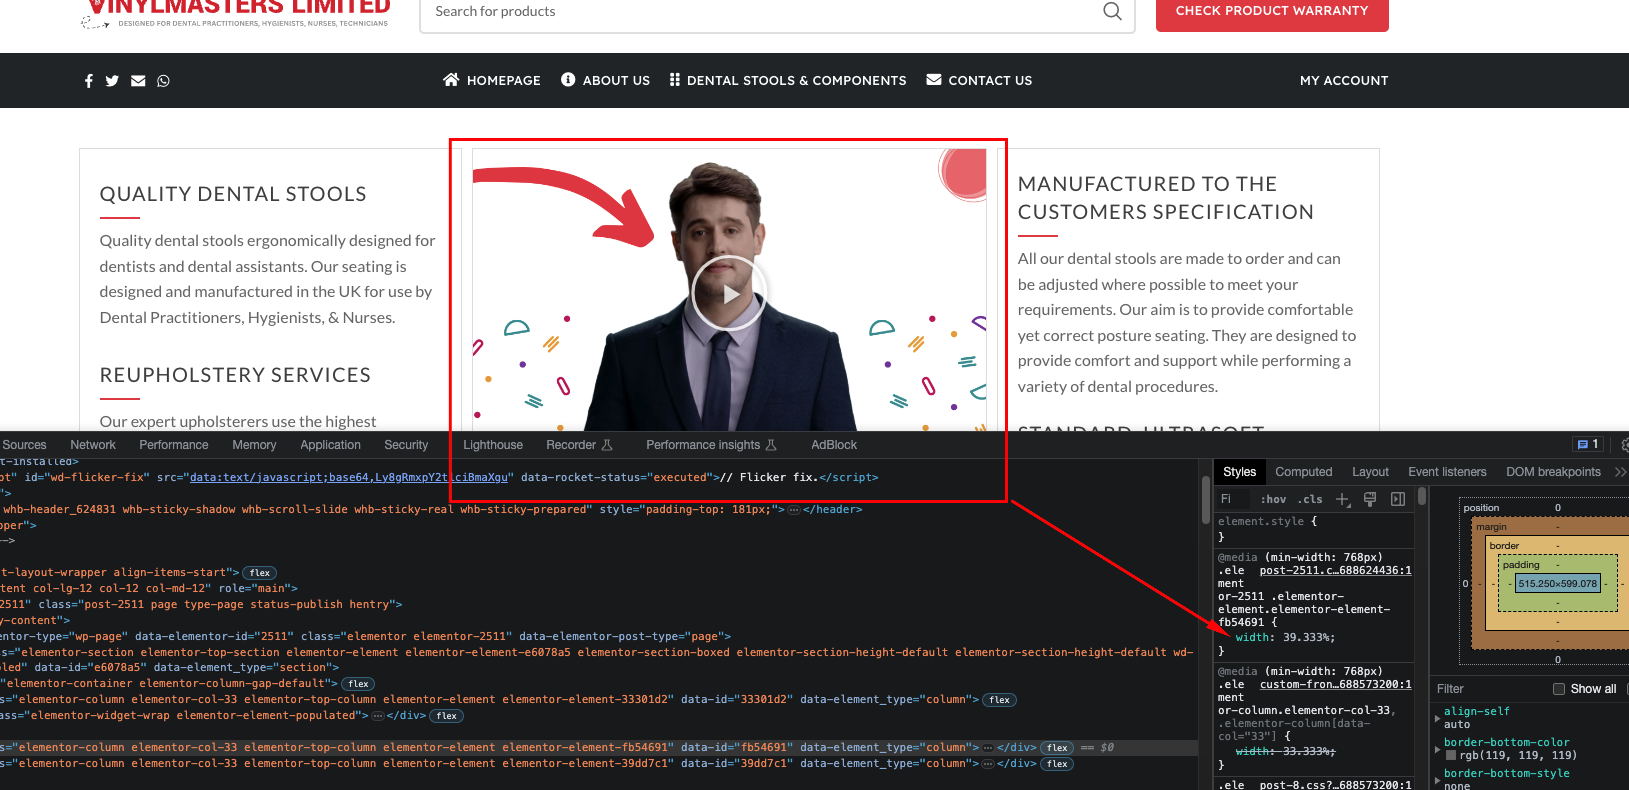Open the console issues counter badge
The width and height of the screenshot is (1629, 790).
1588,444
